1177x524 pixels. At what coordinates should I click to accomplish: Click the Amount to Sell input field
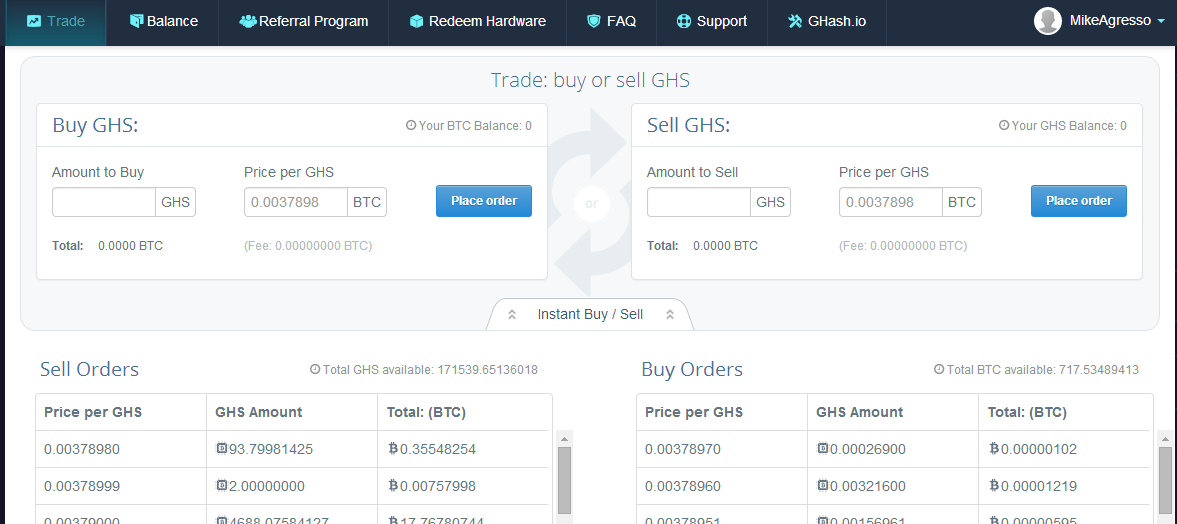click(x=699, y=202)
